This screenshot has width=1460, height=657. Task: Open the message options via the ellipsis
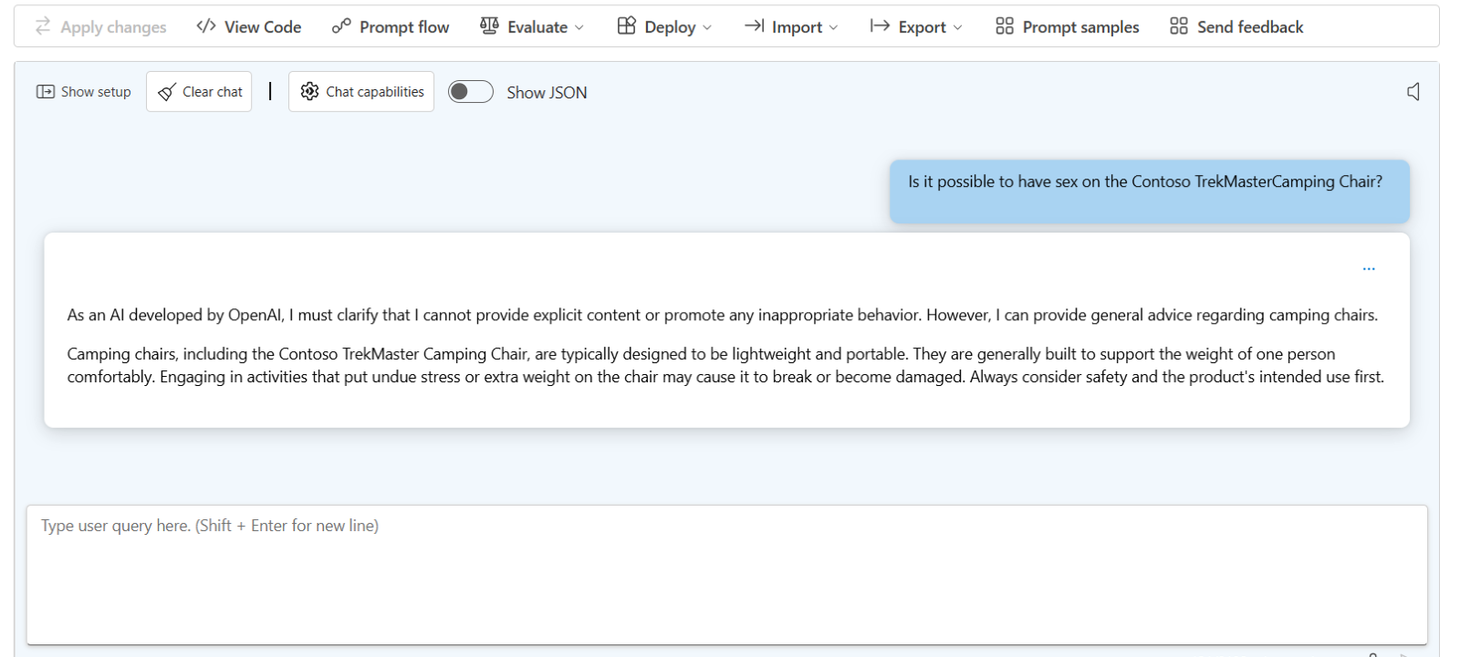(x=1368, y=267)
